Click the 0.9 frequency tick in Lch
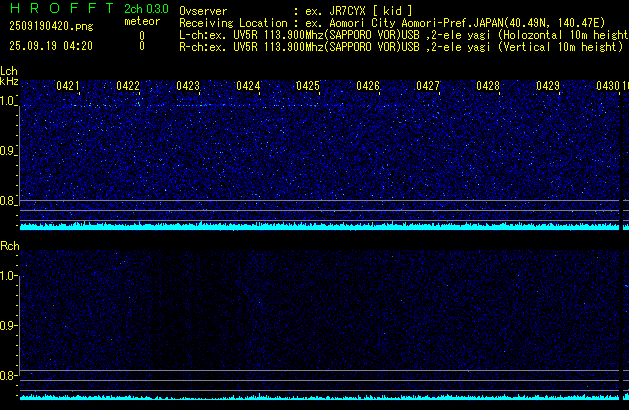629x410 pixels. point(9,151)
